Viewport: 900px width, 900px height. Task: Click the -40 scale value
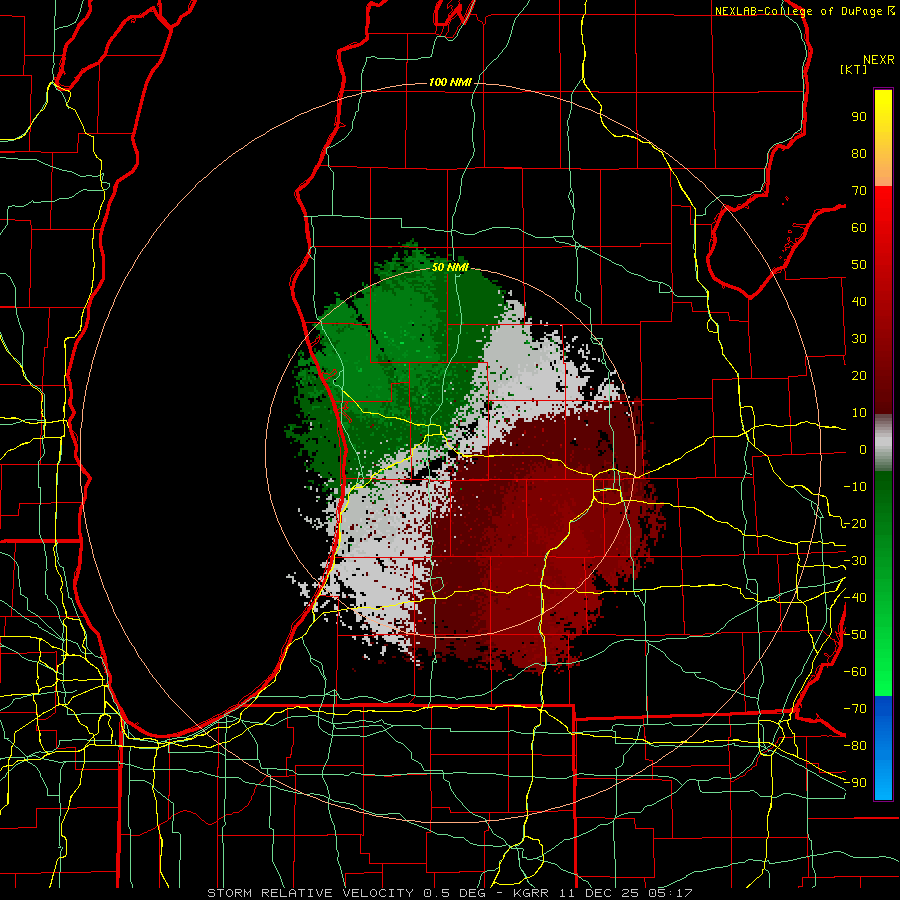[855, 598]
